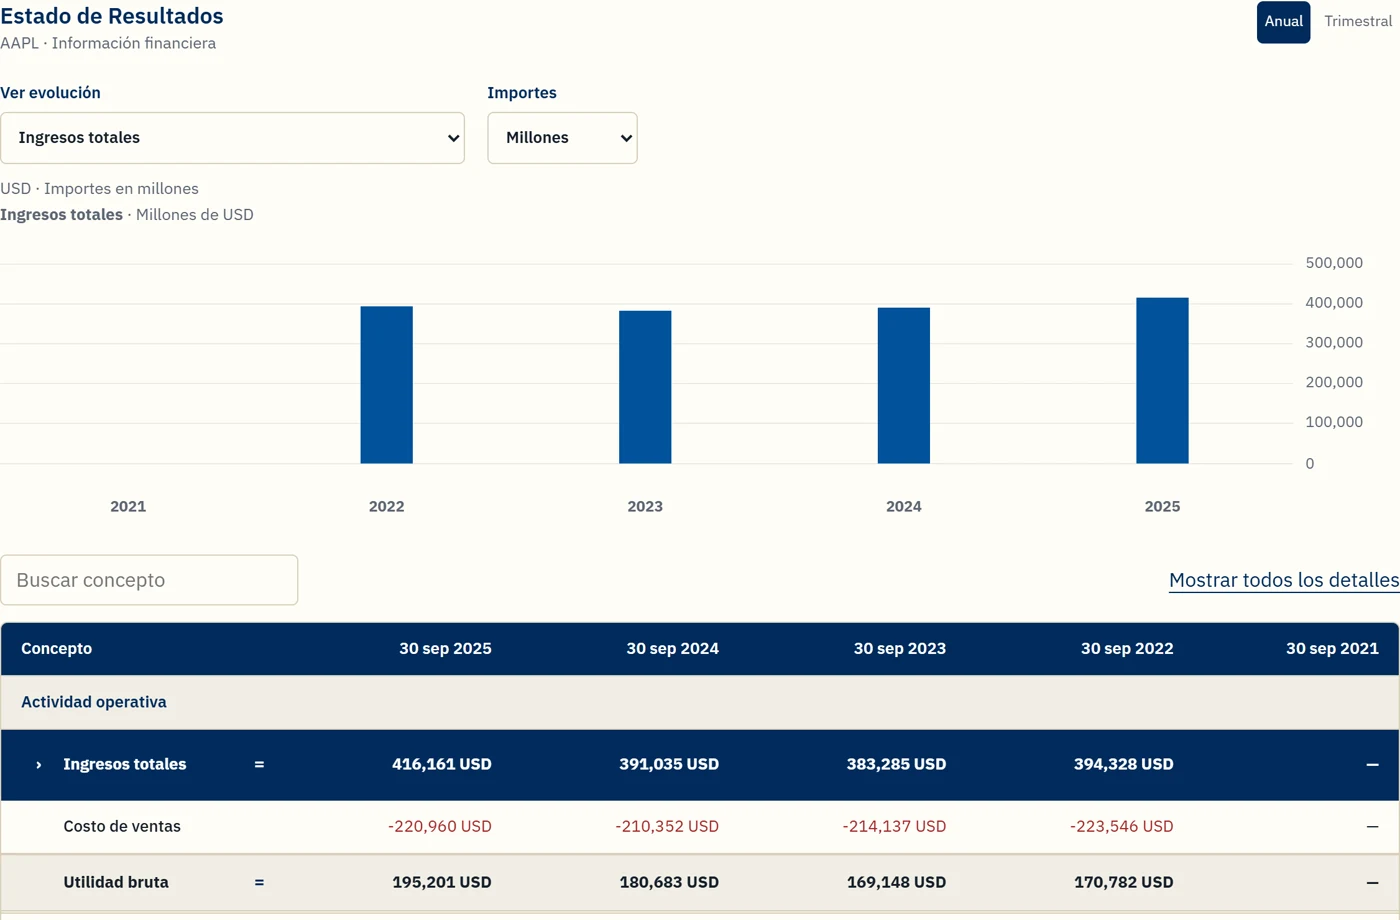
Task: Click the 170,782 USD gross profit cell
Action: [1124, 883]
